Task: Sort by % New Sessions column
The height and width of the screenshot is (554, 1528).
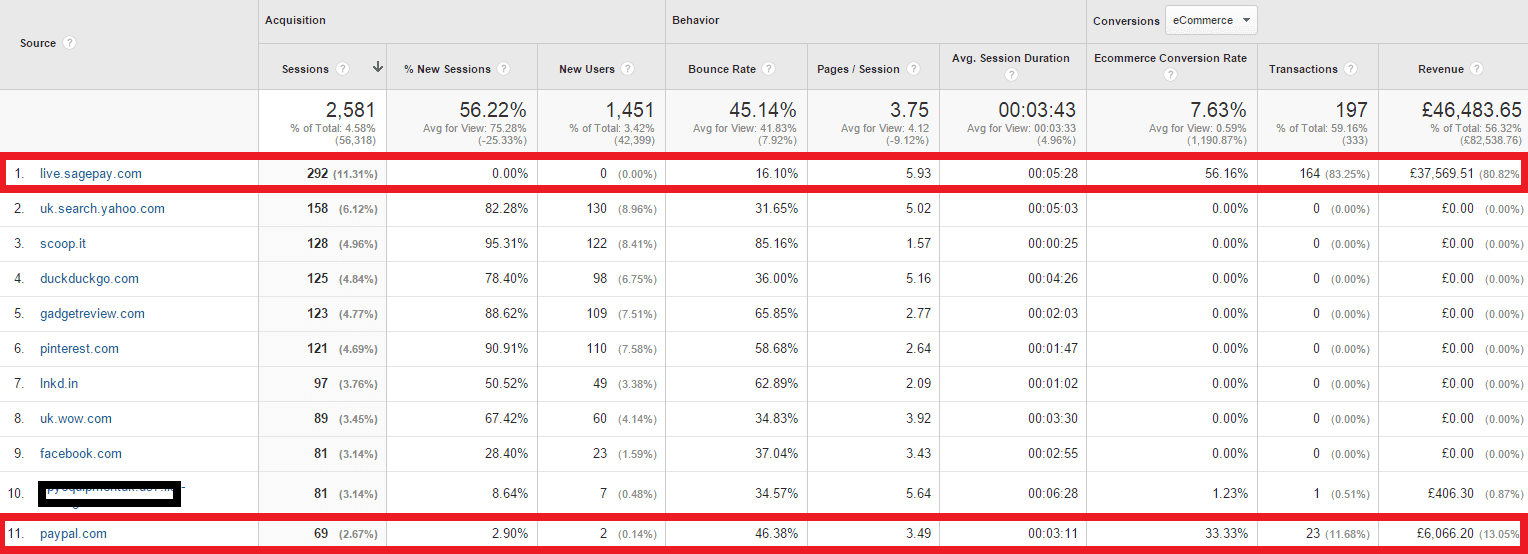Action: point(447,69)
